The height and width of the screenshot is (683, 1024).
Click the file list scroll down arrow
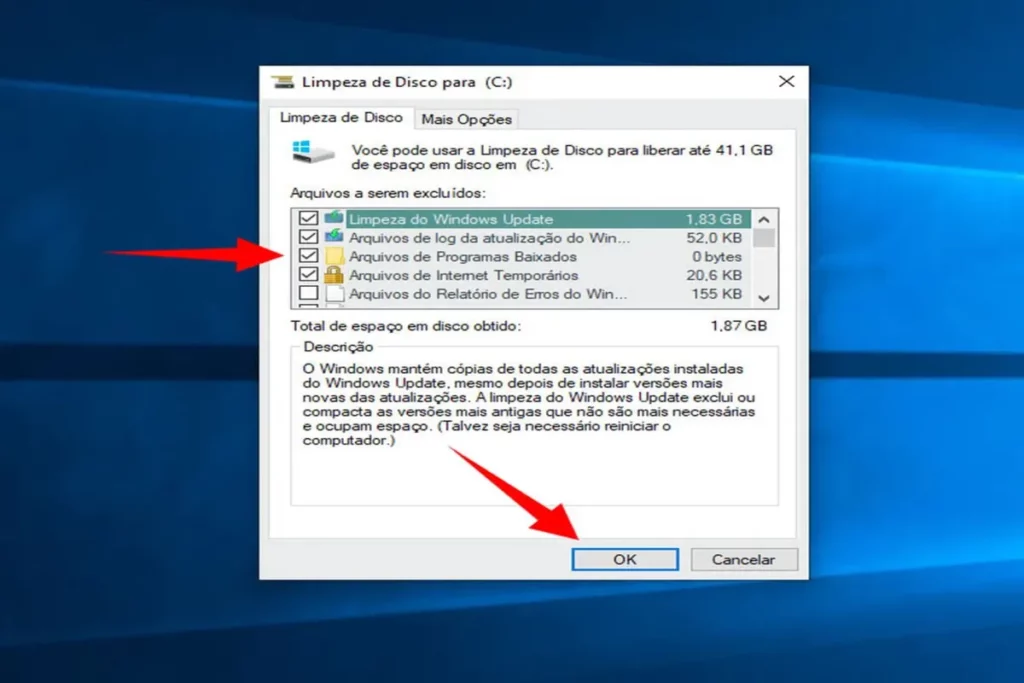click(764, 298)
